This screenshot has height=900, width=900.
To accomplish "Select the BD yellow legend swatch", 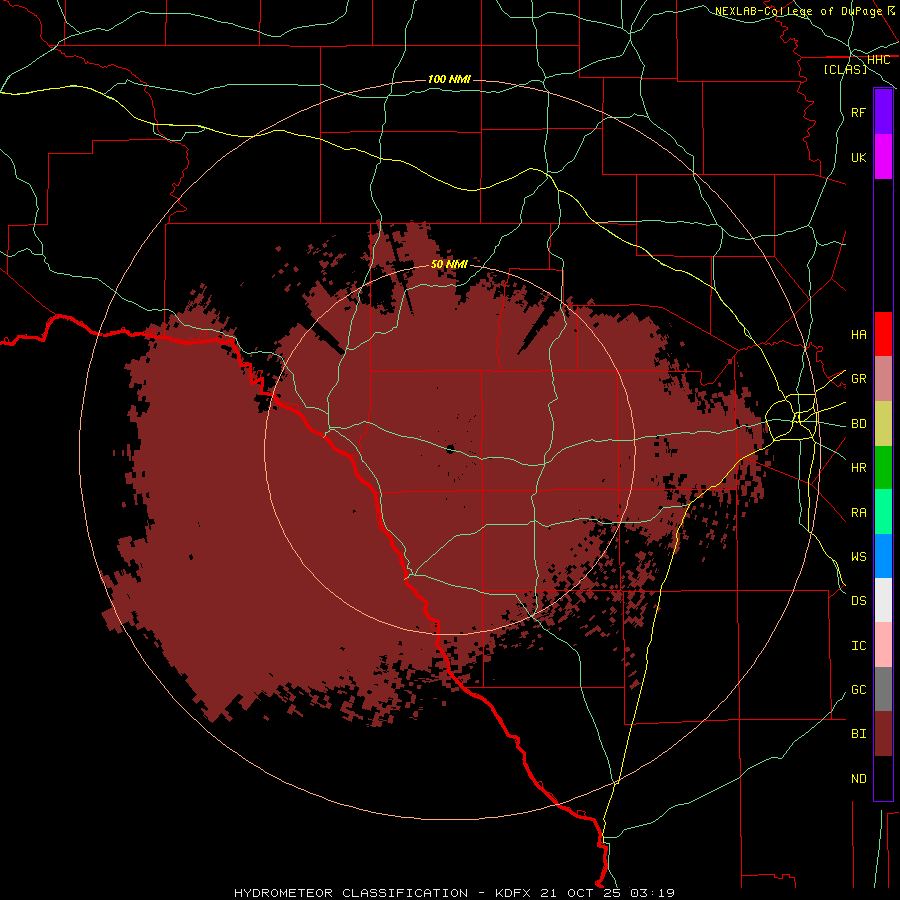I will coord(883,424).
